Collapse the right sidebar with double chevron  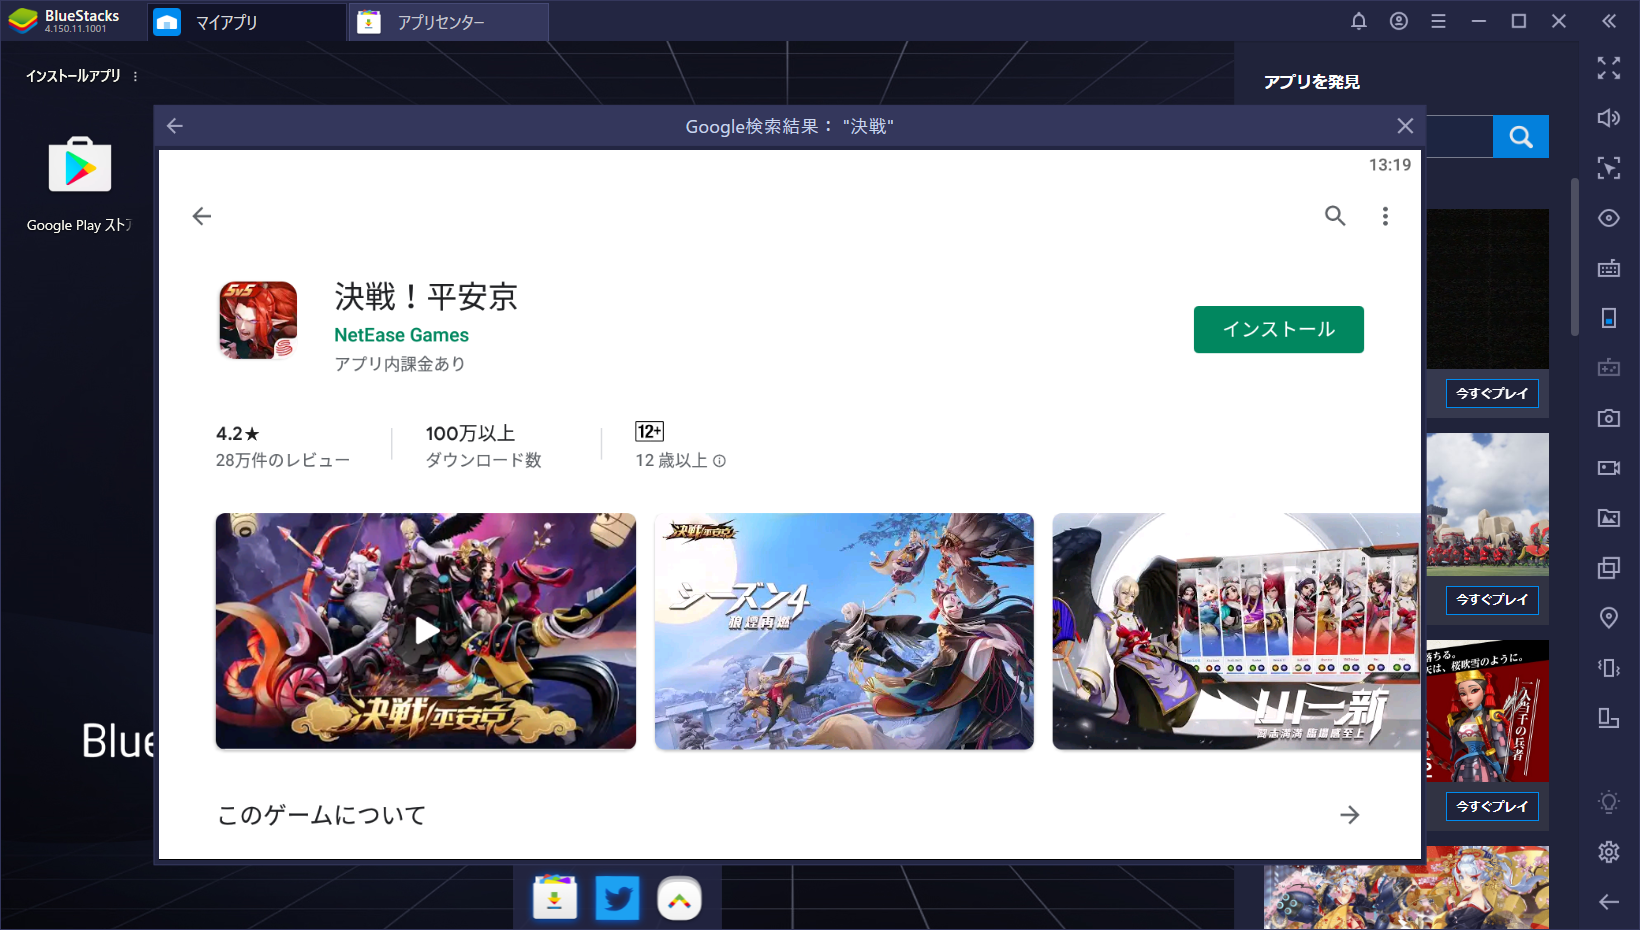pyautogui.click(x=1609, y=21)
